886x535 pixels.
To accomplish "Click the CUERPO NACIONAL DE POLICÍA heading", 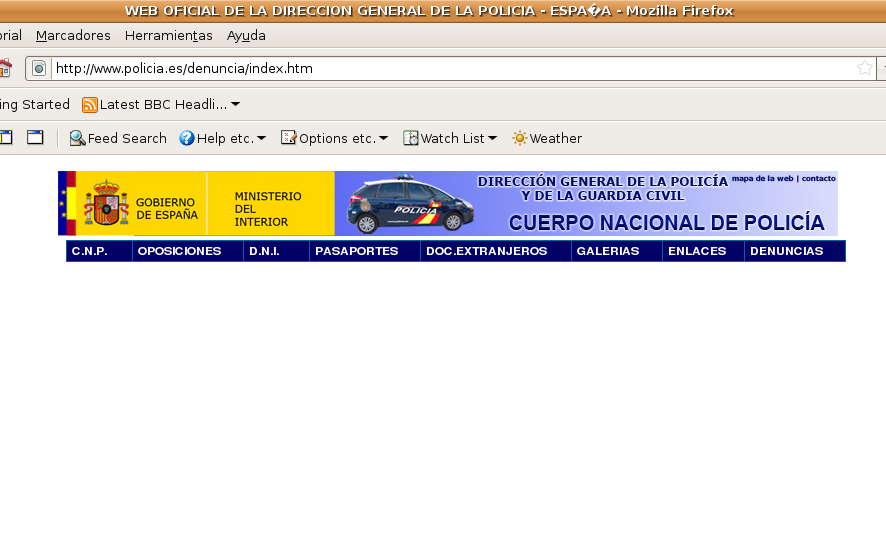I will 667,223.
